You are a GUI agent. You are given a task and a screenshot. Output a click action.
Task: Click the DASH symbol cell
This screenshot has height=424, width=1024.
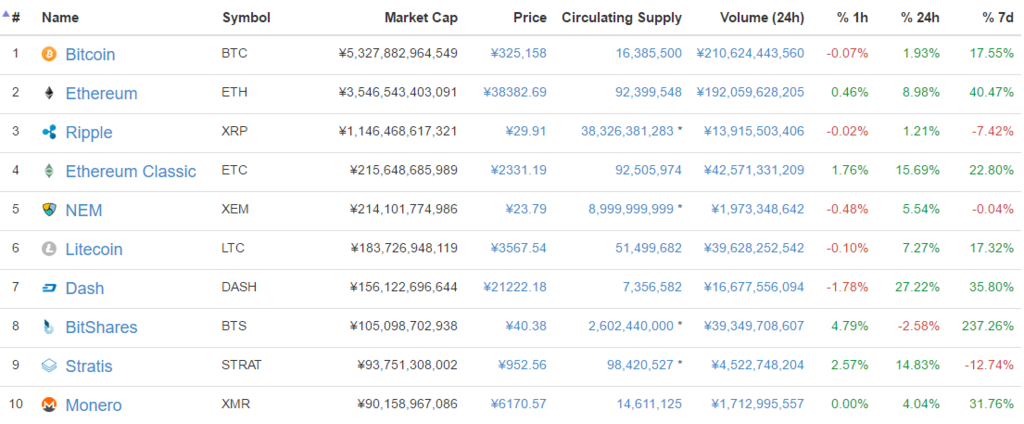[x=240, y=287]
